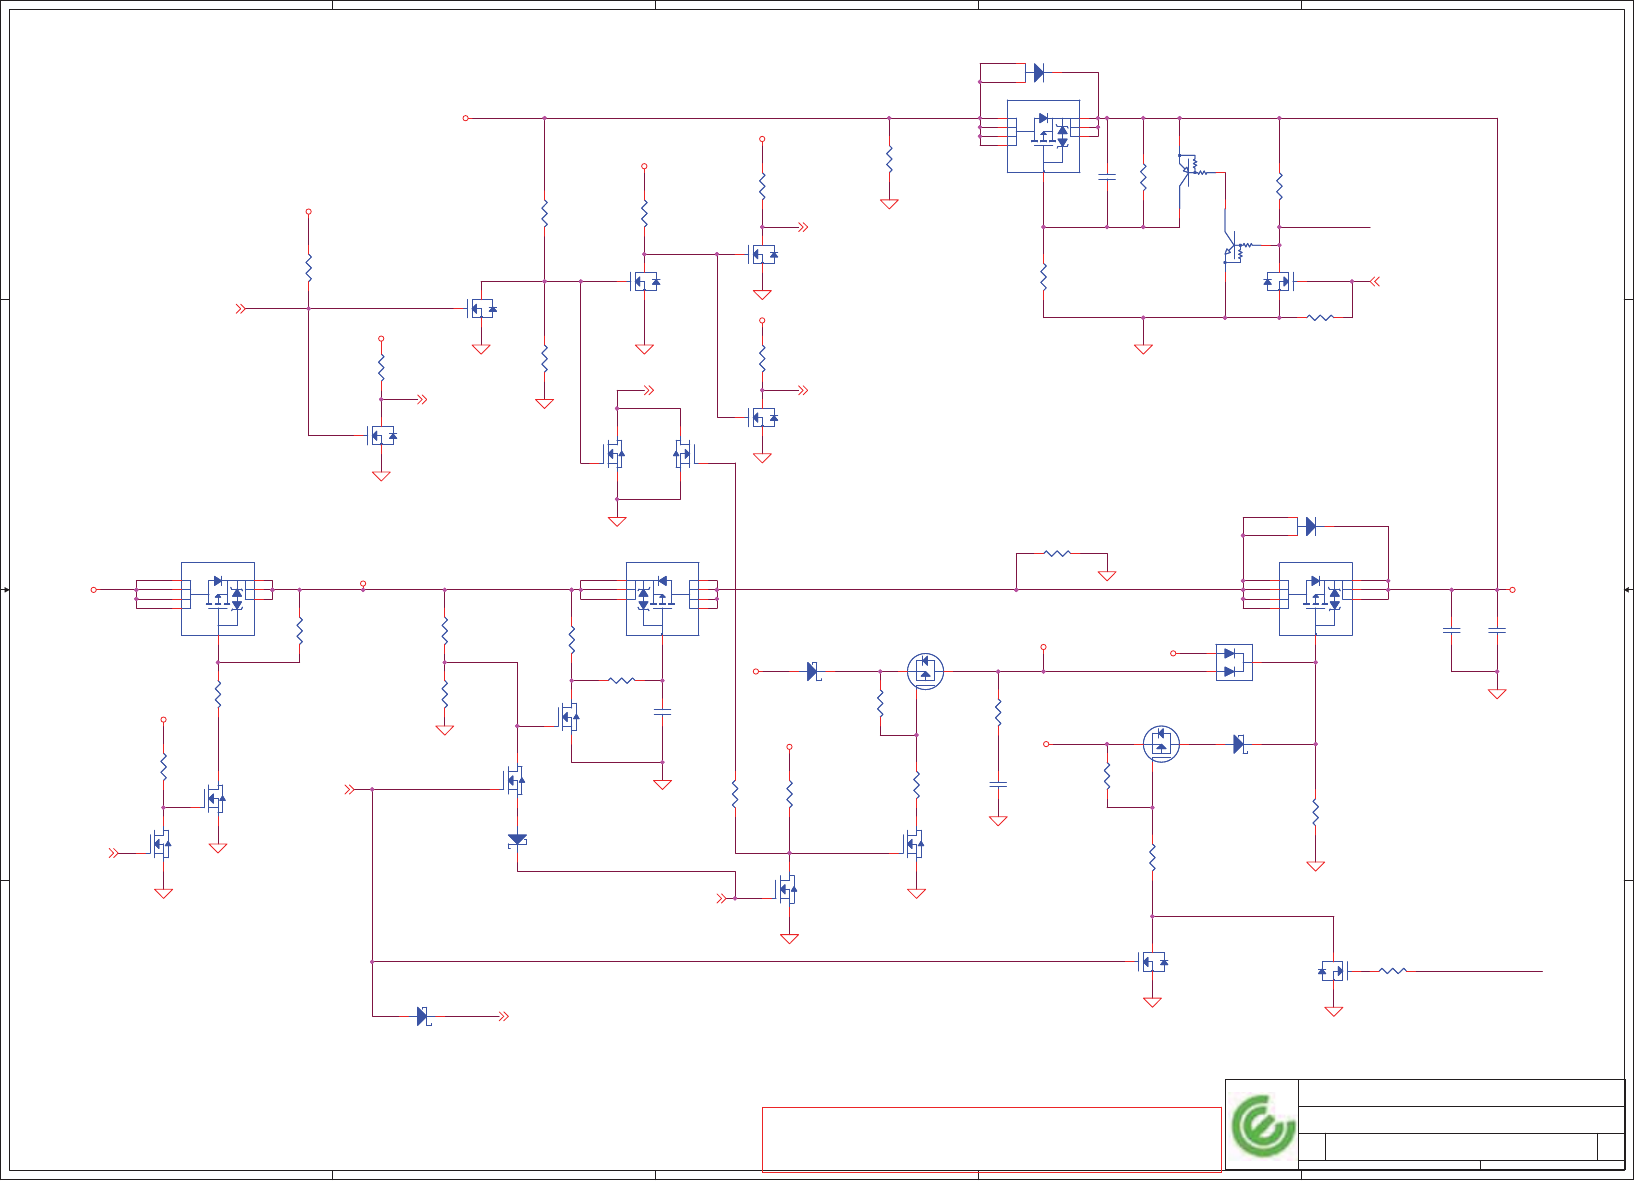The width and height of the screenshot is (1634, 1181).
Task: Select the middle boxed power MOSFET package
Action: 662,598
